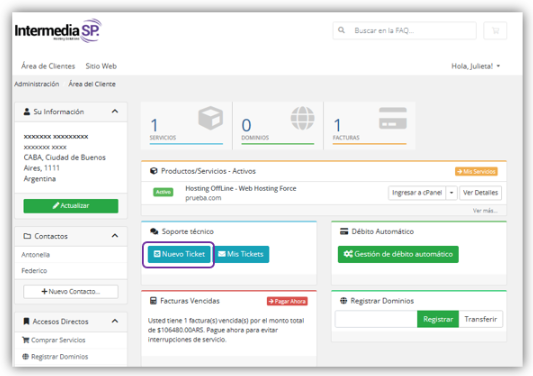Focus the domain name input field
This screenshot has width=533, height=376.
[376, 319]
